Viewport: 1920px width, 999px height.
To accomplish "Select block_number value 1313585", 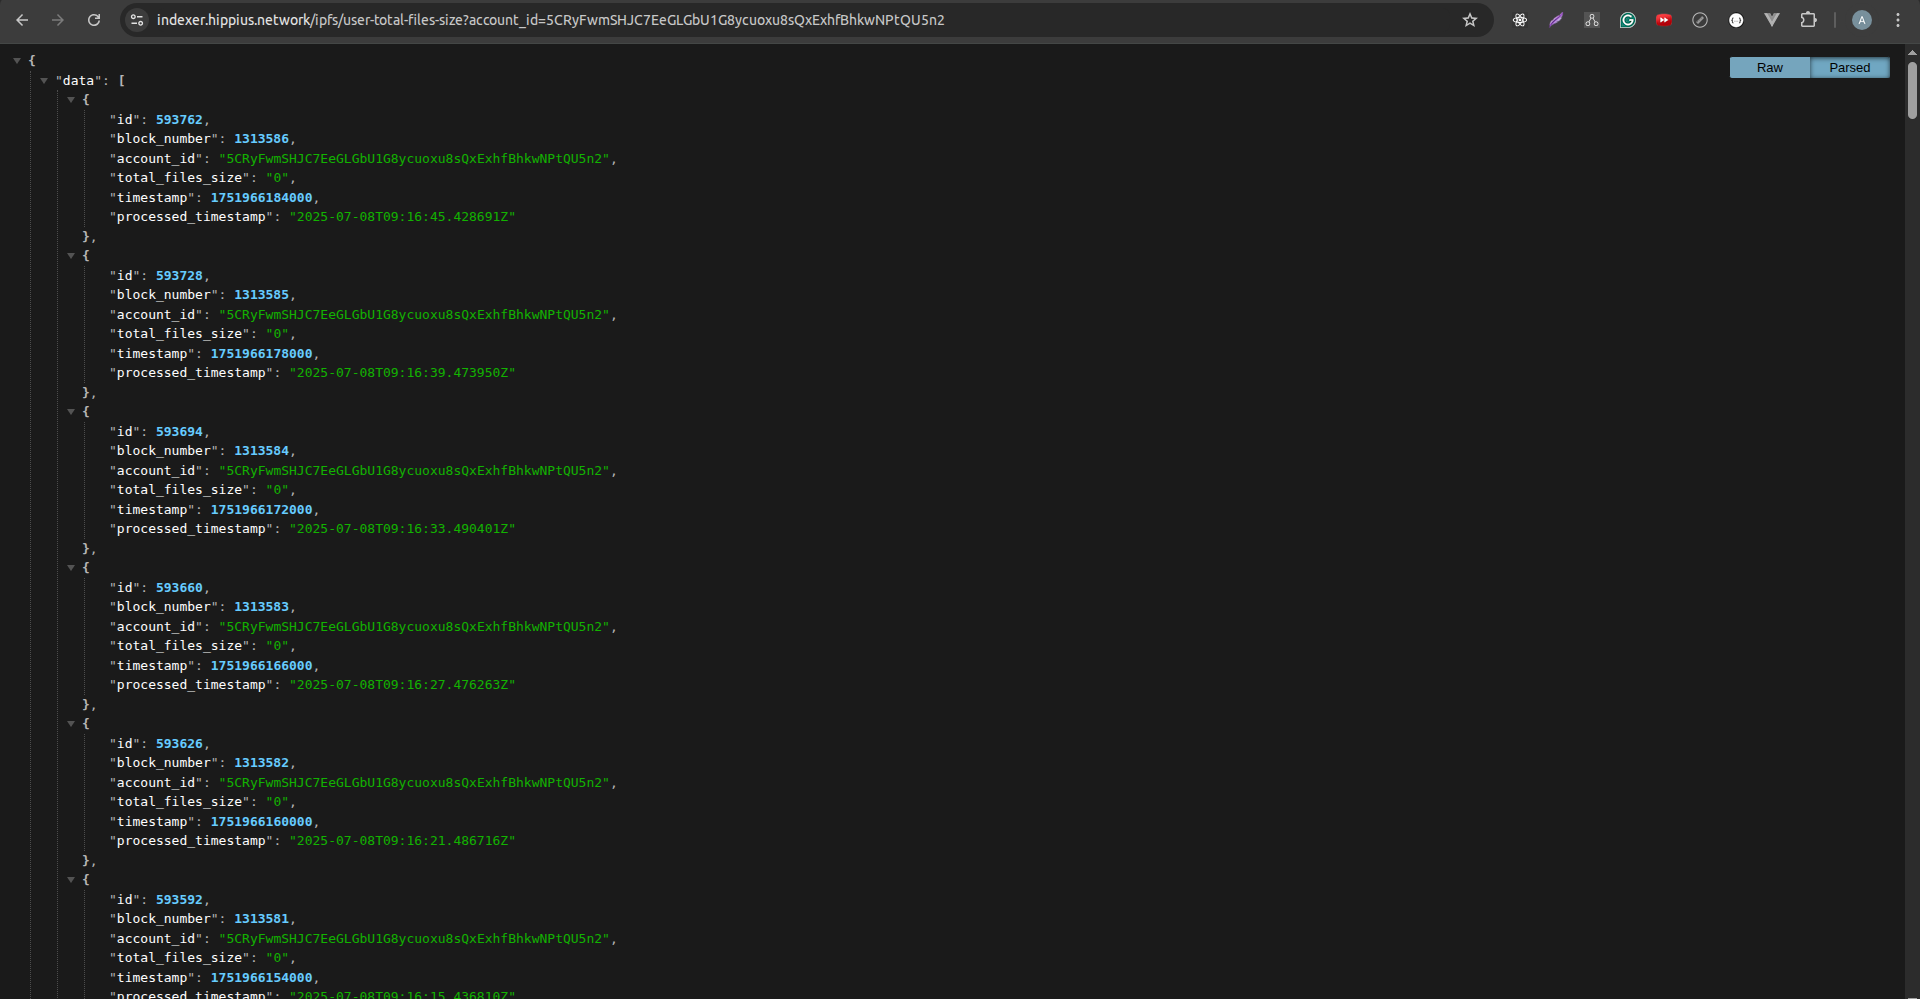I will coord(261,295).
